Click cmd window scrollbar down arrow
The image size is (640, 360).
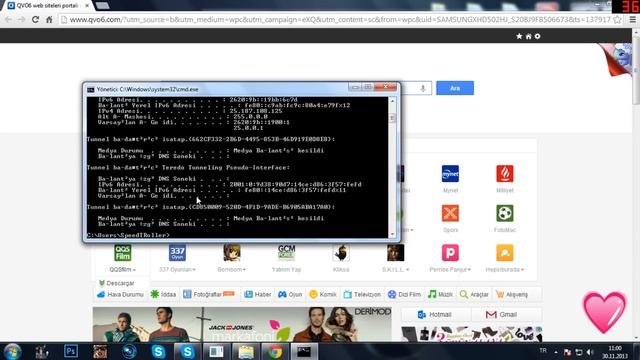point(392,235)
